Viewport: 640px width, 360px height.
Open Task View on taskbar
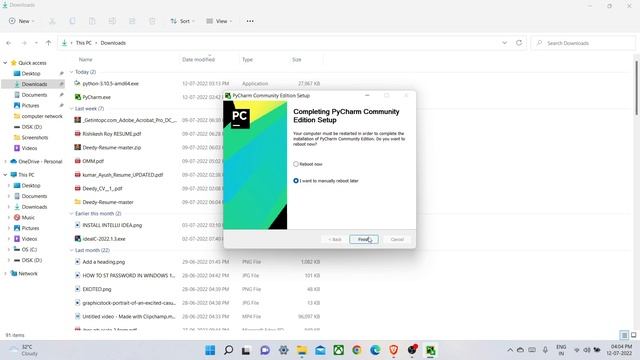click(246, 350)
